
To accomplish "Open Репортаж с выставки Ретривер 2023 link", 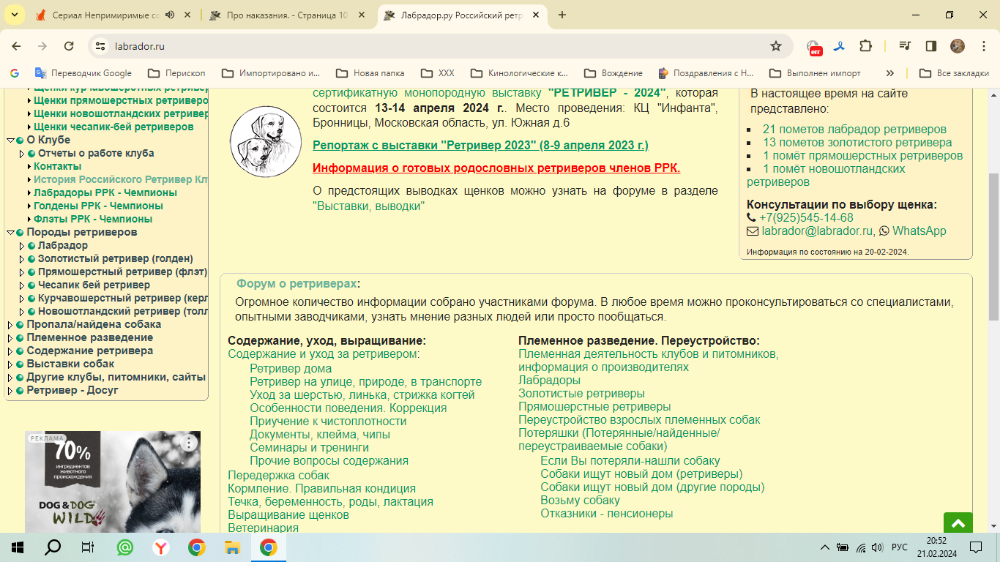I will (x=480, y=145).
